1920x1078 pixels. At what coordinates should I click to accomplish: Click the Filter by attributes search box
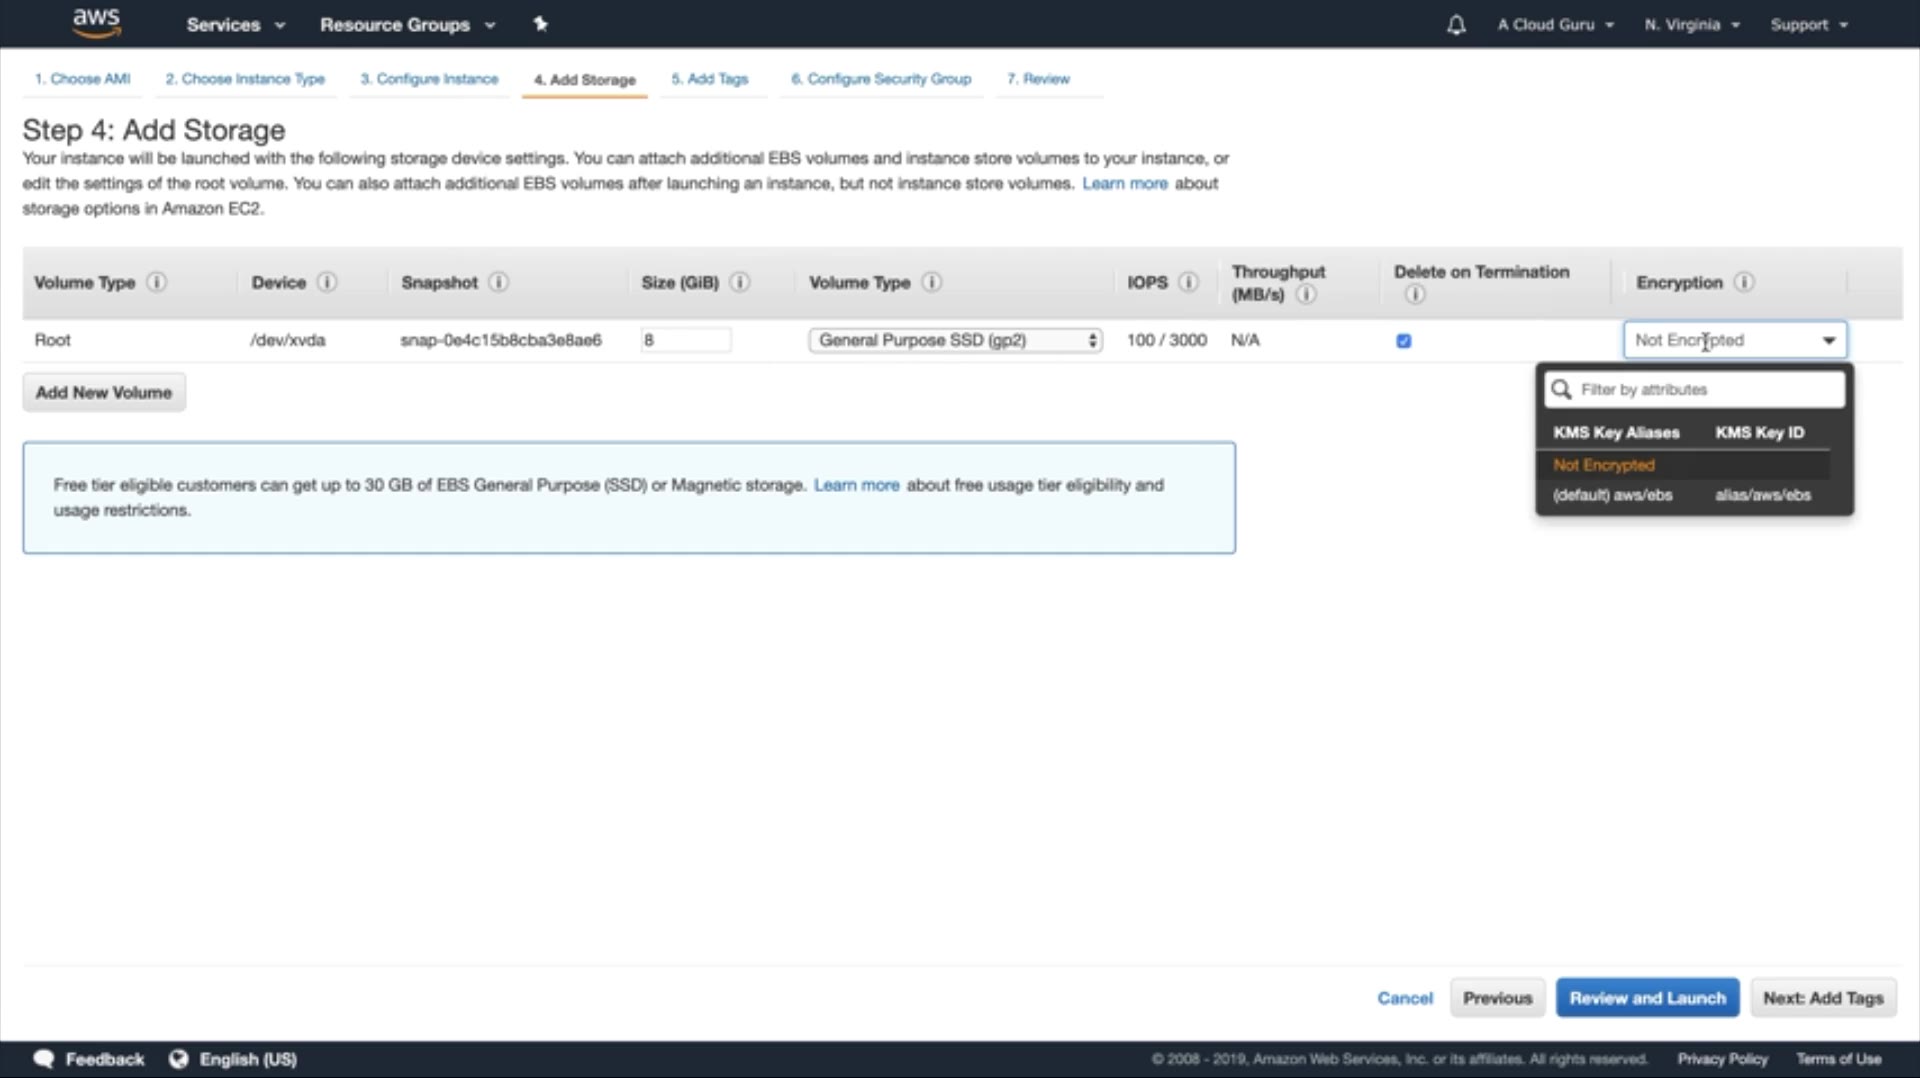[x=1708, y=390]
